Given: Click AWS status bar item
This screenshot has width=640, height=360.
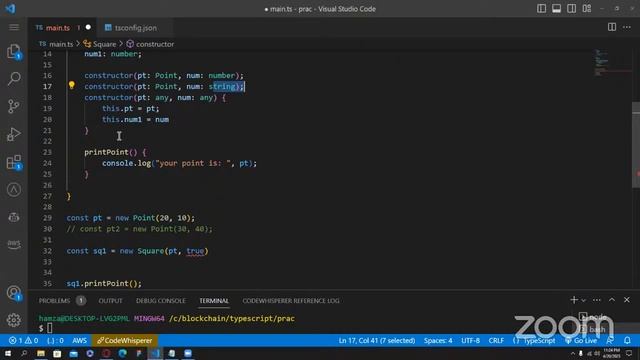Looking at the screenshot, I should (x=80, y=340).
